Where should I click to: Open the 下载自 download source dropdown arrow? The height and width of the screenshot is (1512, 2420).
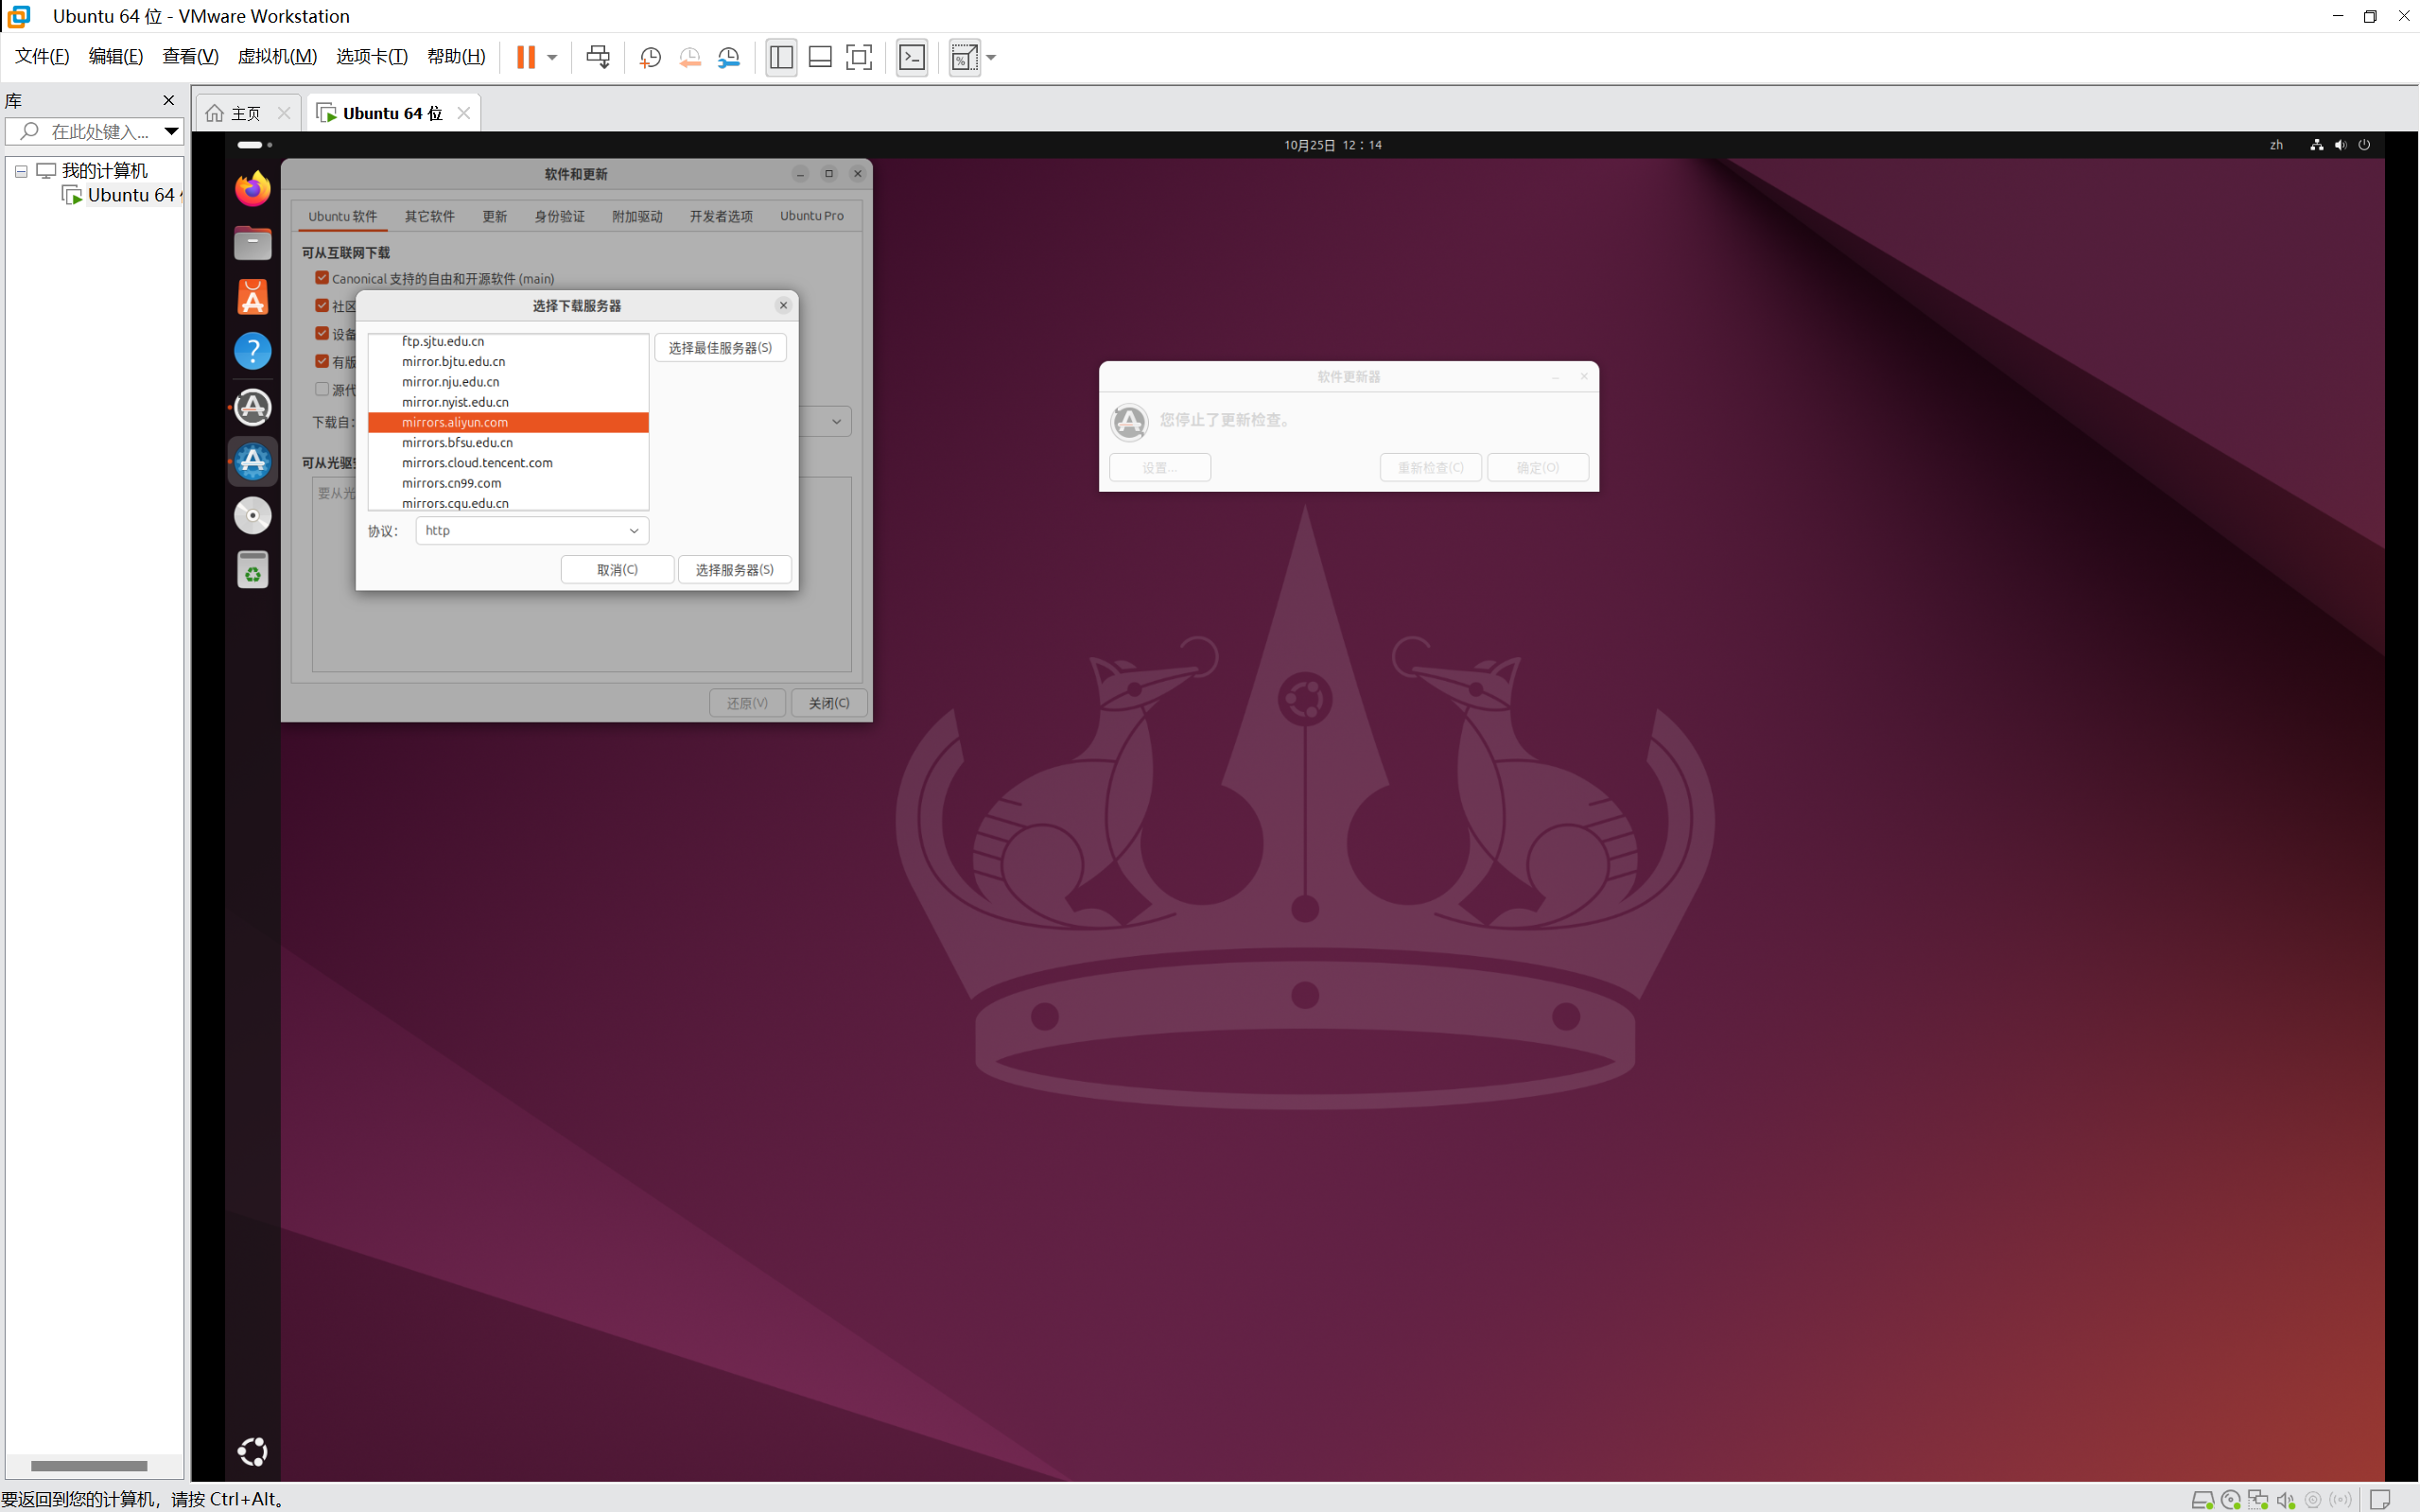coord(836,421)
